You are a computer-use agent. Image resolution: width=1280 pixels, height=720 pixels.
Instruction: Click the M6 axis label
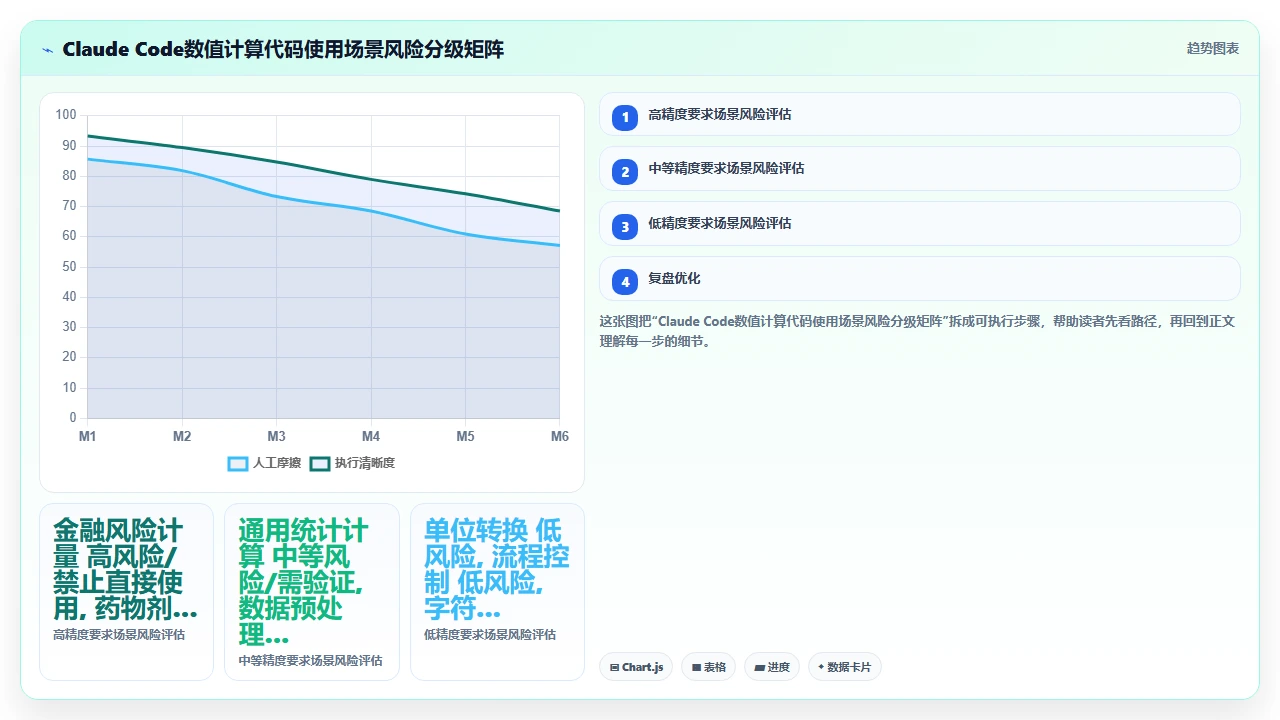tap(560, 437)
